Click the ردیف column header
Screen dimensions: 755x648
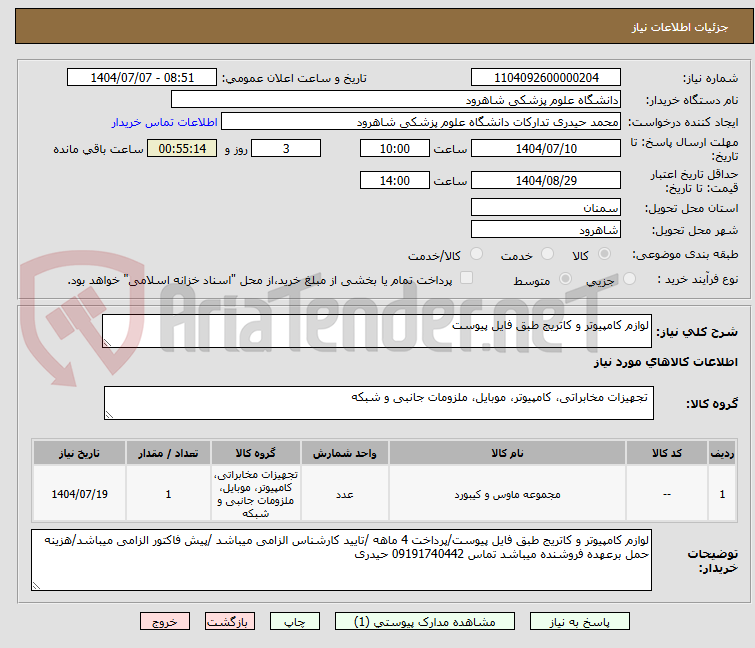[x=722, y=453]
